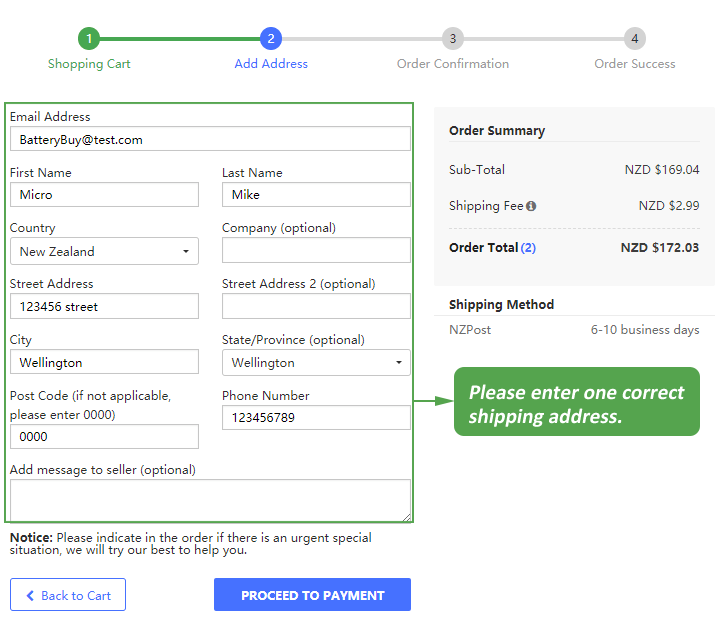Click the Order Total item count link
This screenshot has height=642, width=718.
click(x=528, y=248)
